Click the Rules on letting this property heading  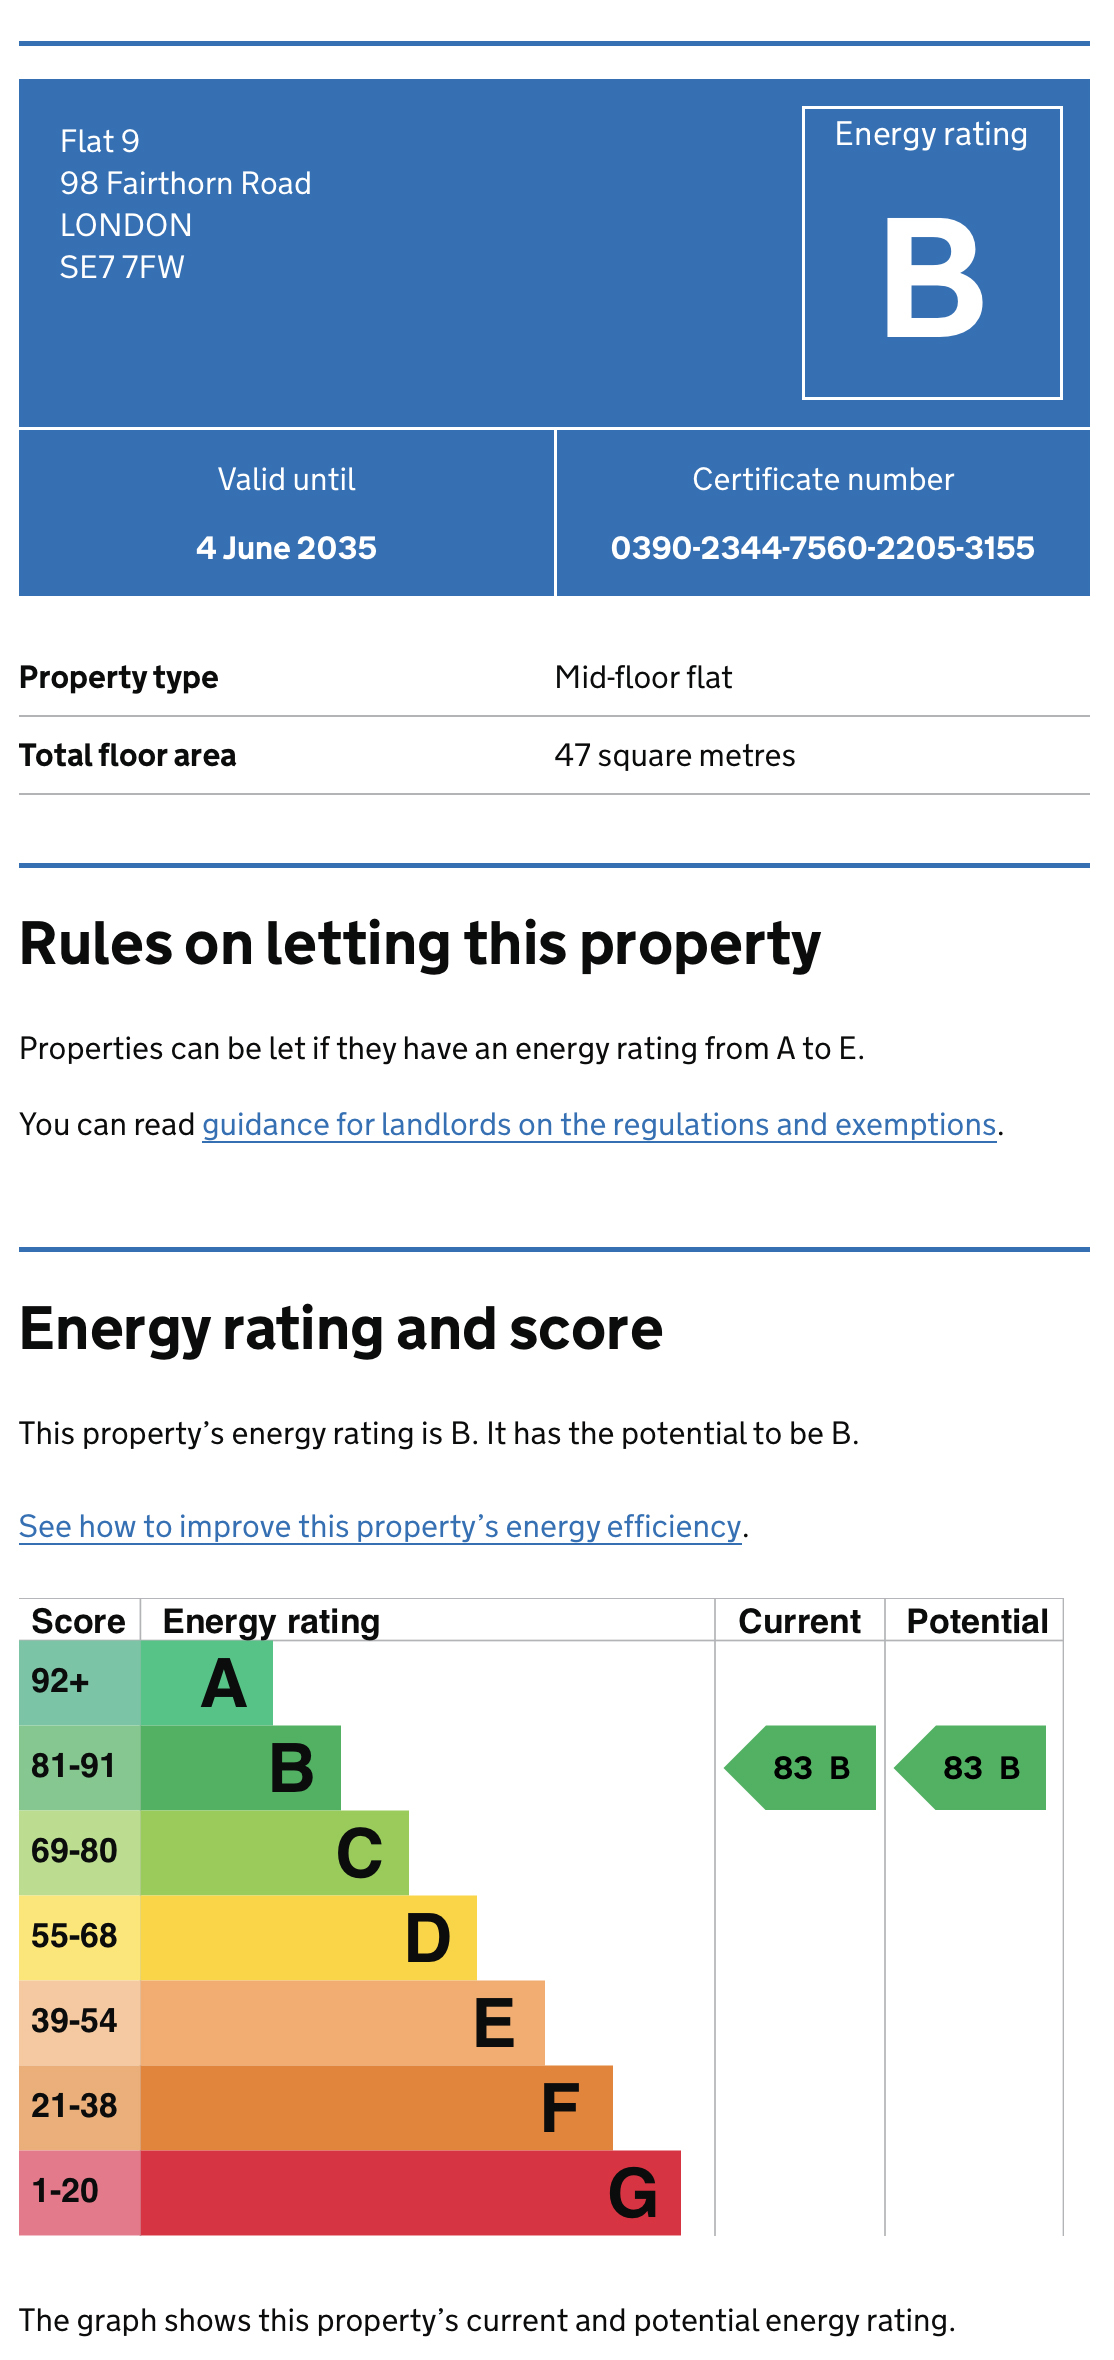[420, 944]
